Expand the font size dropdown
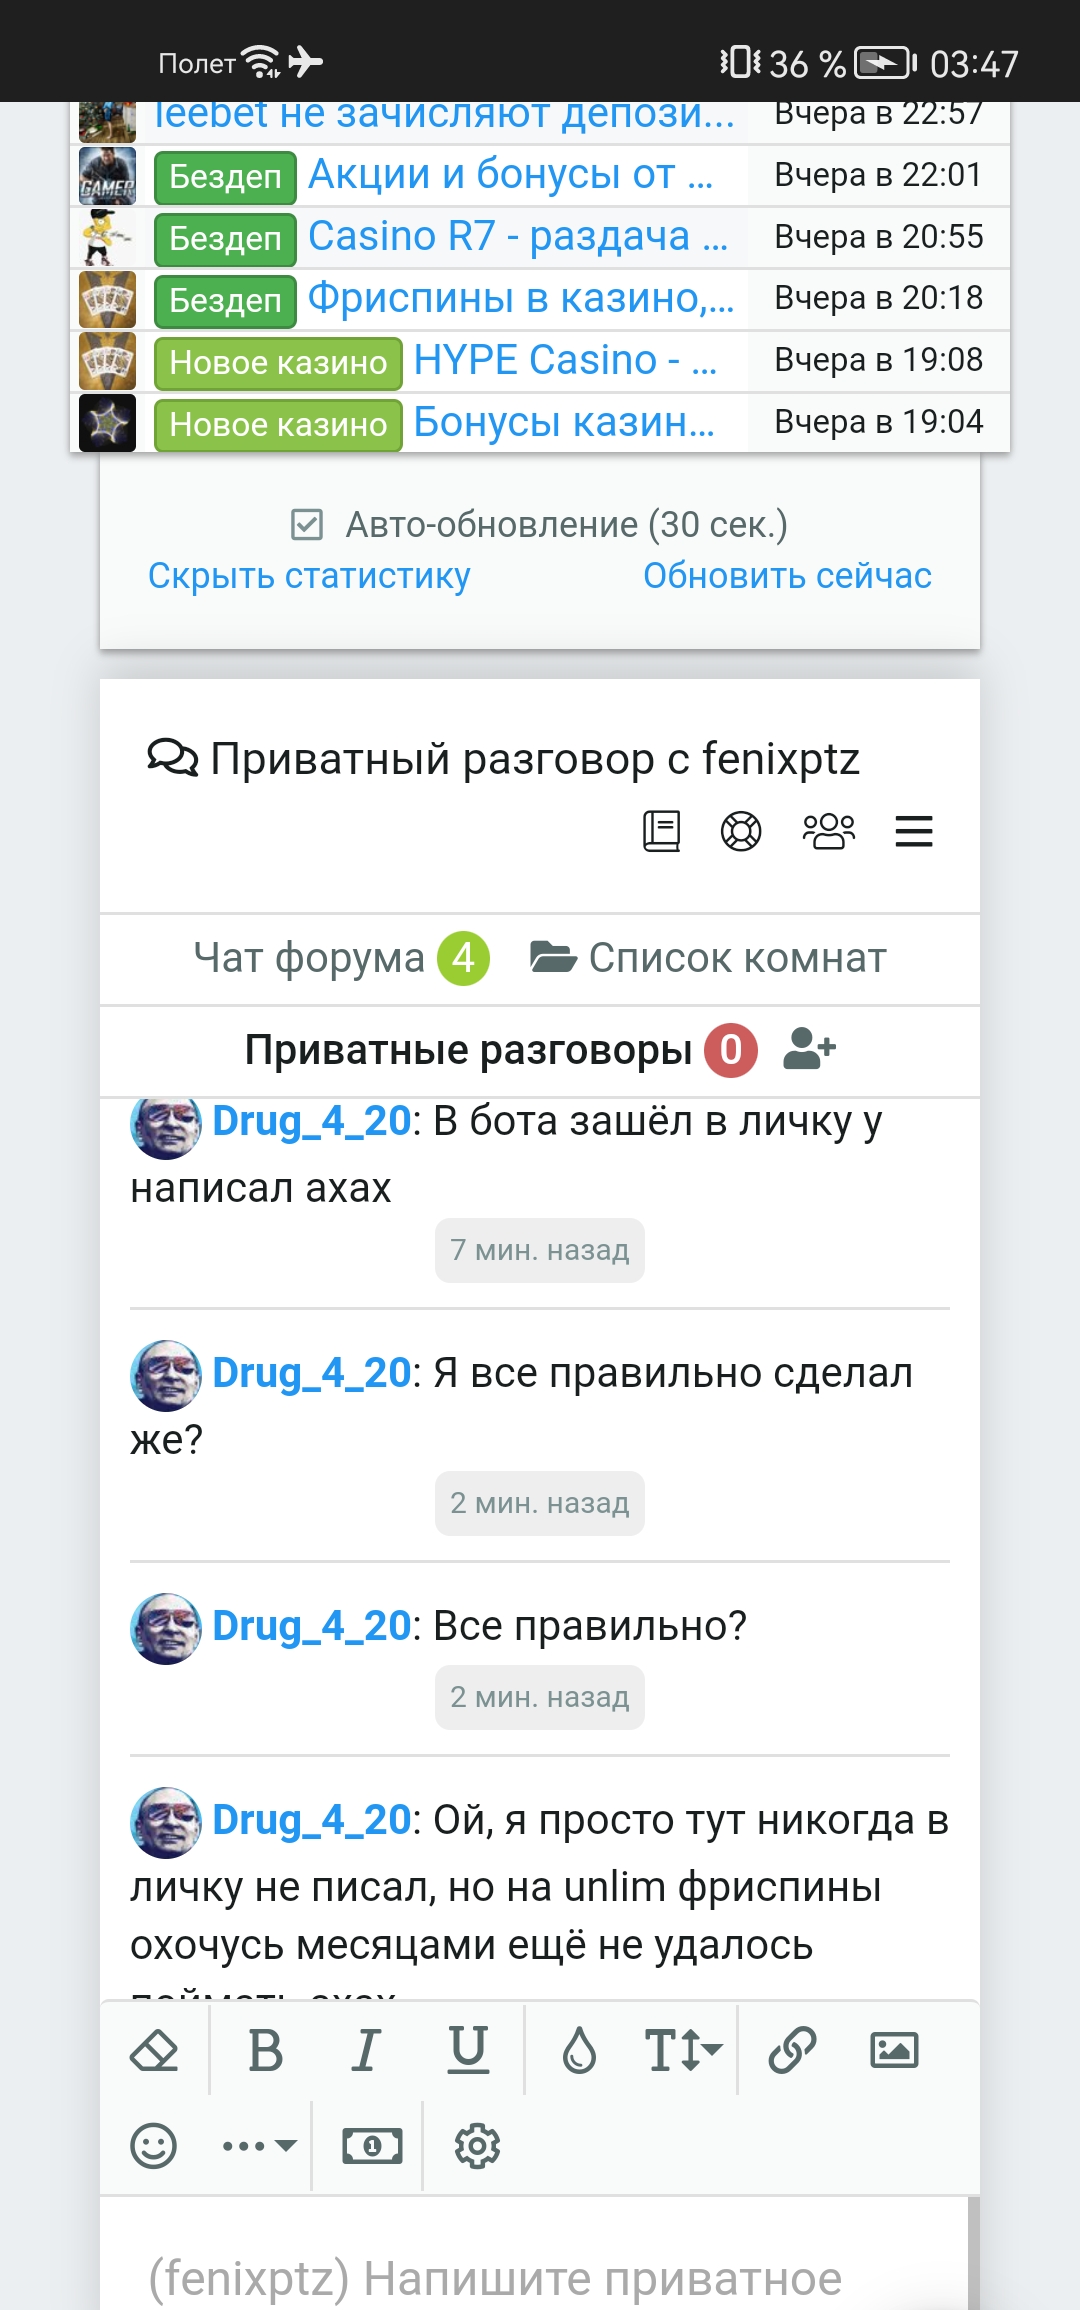1080x2310 pixels. pos(683,2050)
